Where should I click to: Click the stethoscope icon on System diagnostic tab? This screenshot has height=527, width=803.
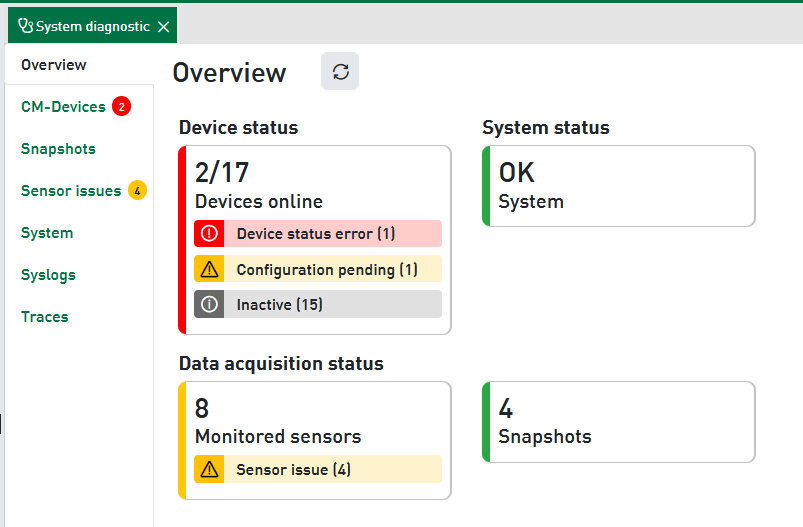pos(25,26)
